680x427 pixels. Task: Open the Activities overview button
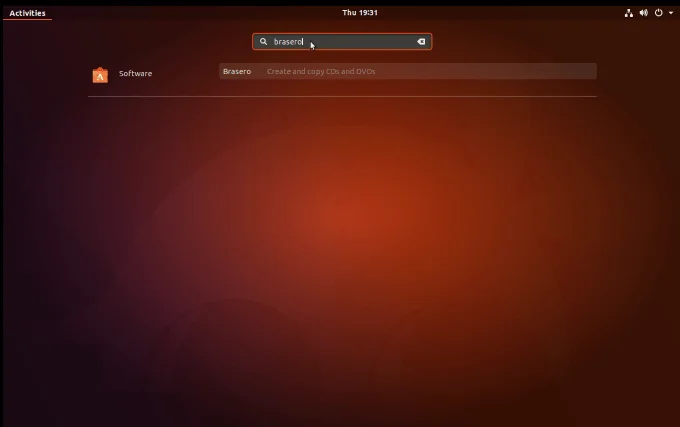pos(27,13)
